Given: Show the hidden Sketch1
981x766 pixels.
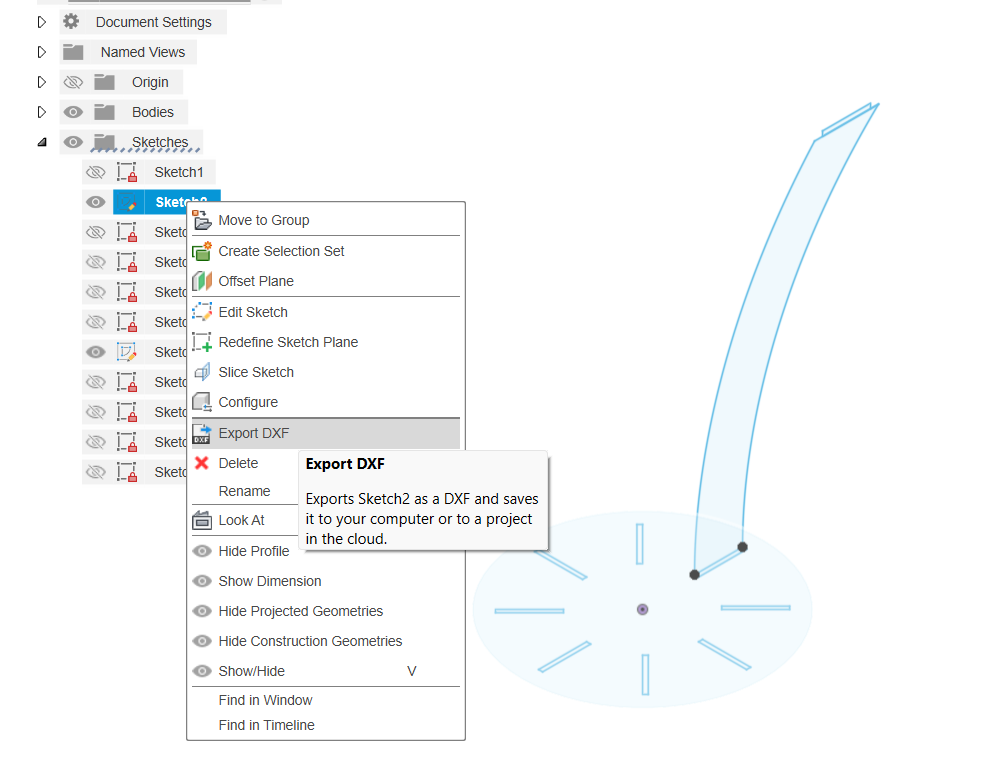Looking at the screenshot, I should [95, 171].
